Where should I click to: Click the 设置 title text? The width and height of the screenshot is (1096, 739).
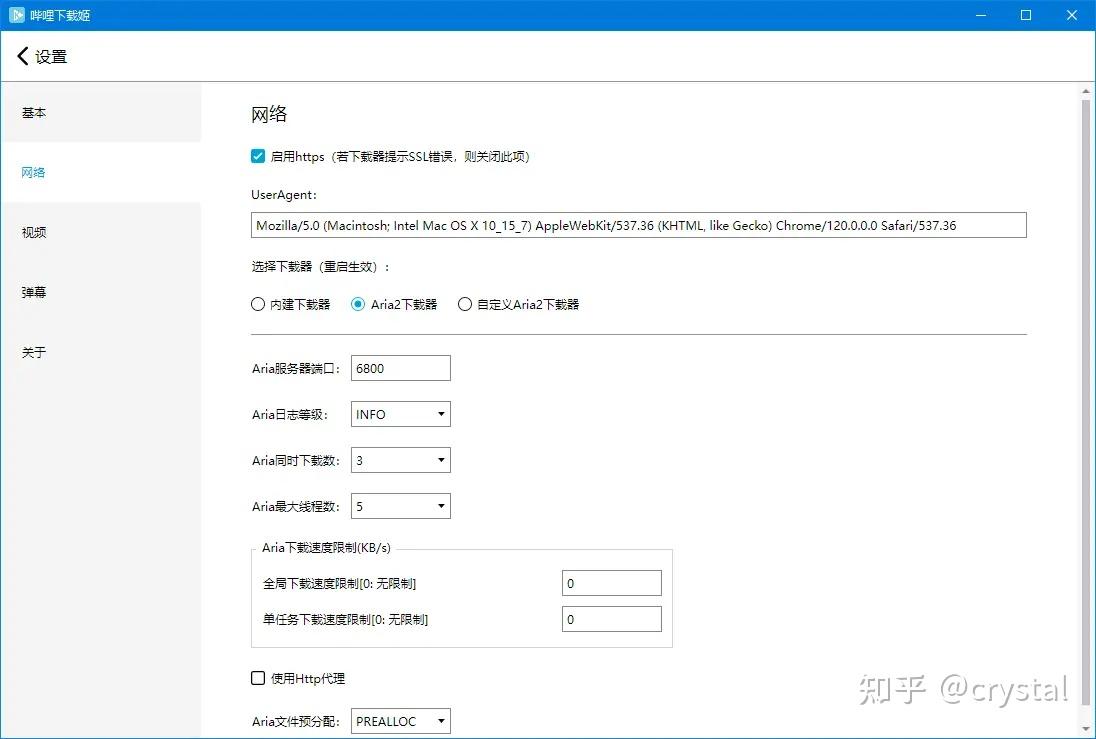pyautogui.click(x=51, y=57)
